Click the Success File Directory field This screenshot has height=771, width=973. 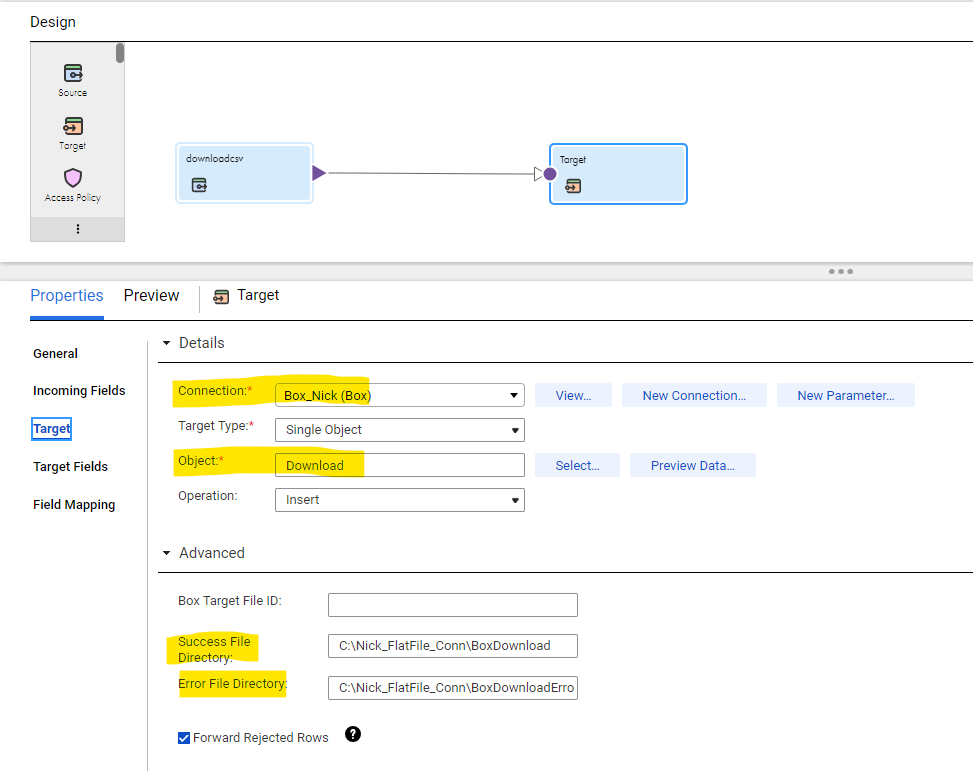coord(452,646)
